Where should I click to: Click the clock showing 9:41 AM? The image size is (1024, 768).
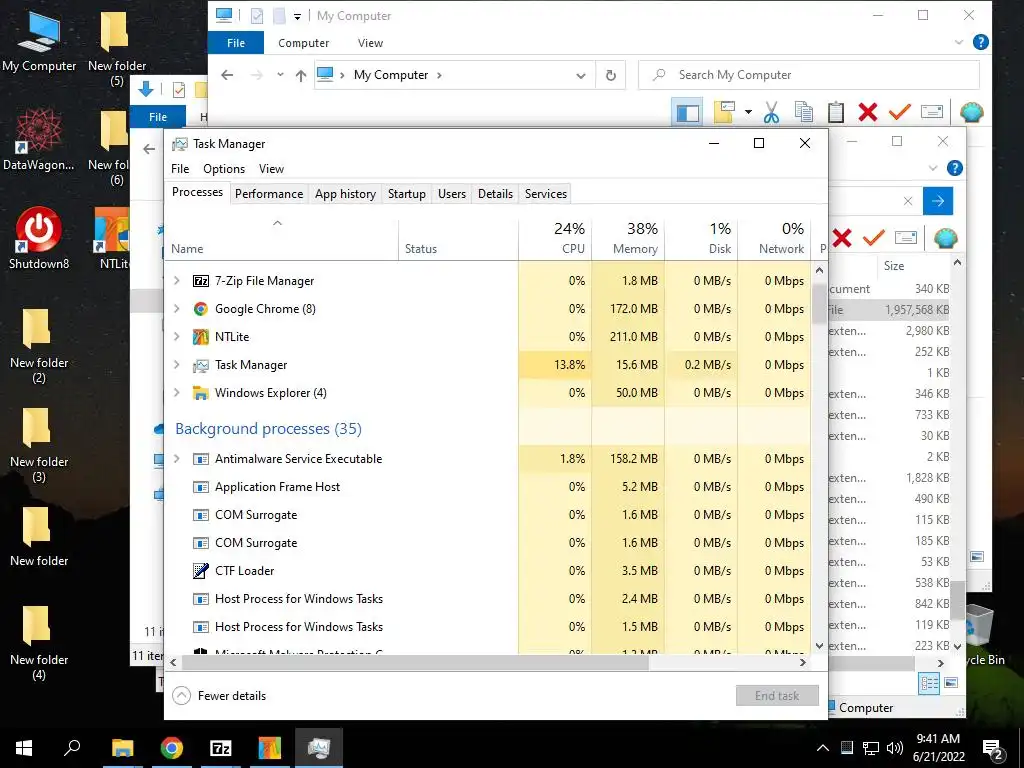coord(938,739)
